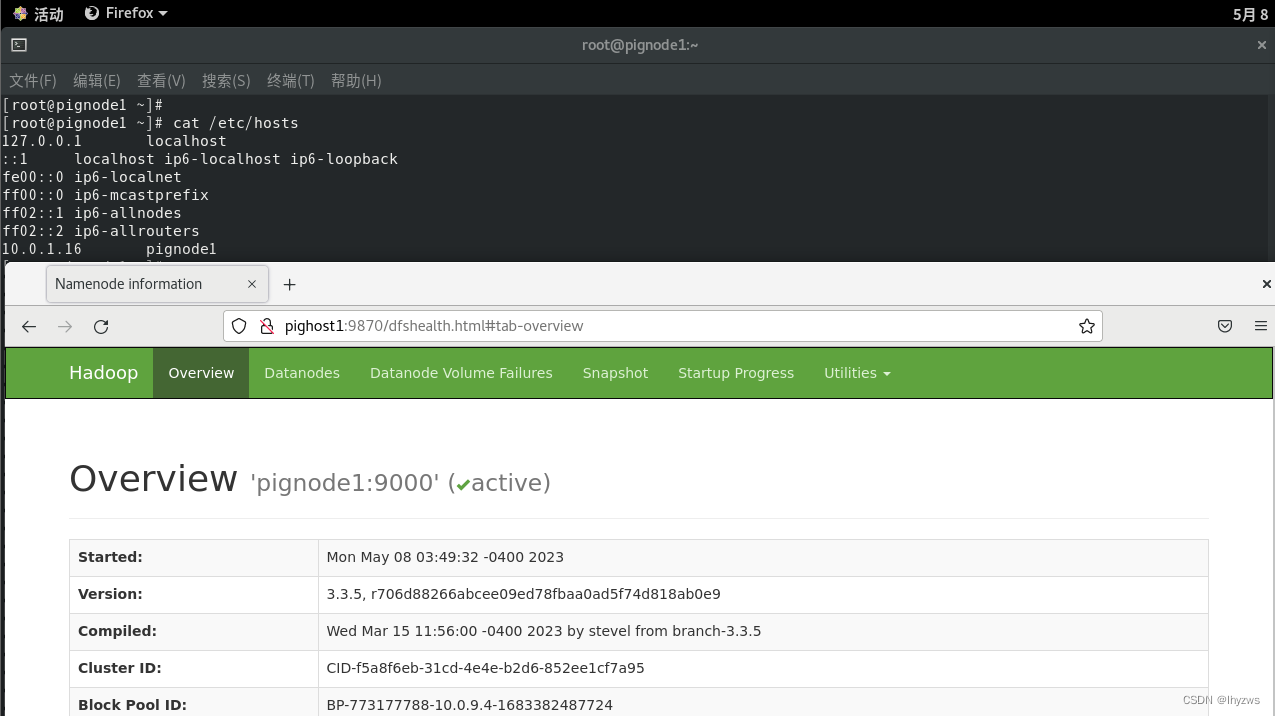1275x716 pixels.
Task: Click the 'ff02::2 ip6-allrouters' line
Action: 100,231
